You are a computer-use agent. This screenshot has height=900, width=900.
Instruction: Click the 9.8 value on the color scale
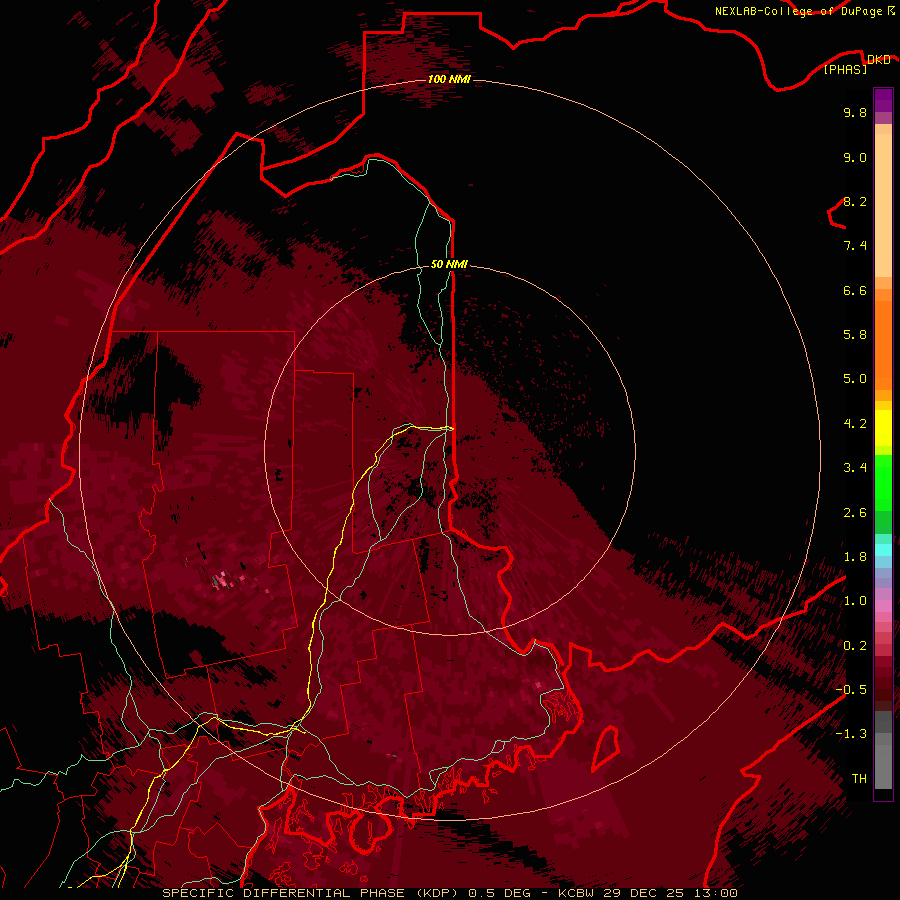click(855, 112)
